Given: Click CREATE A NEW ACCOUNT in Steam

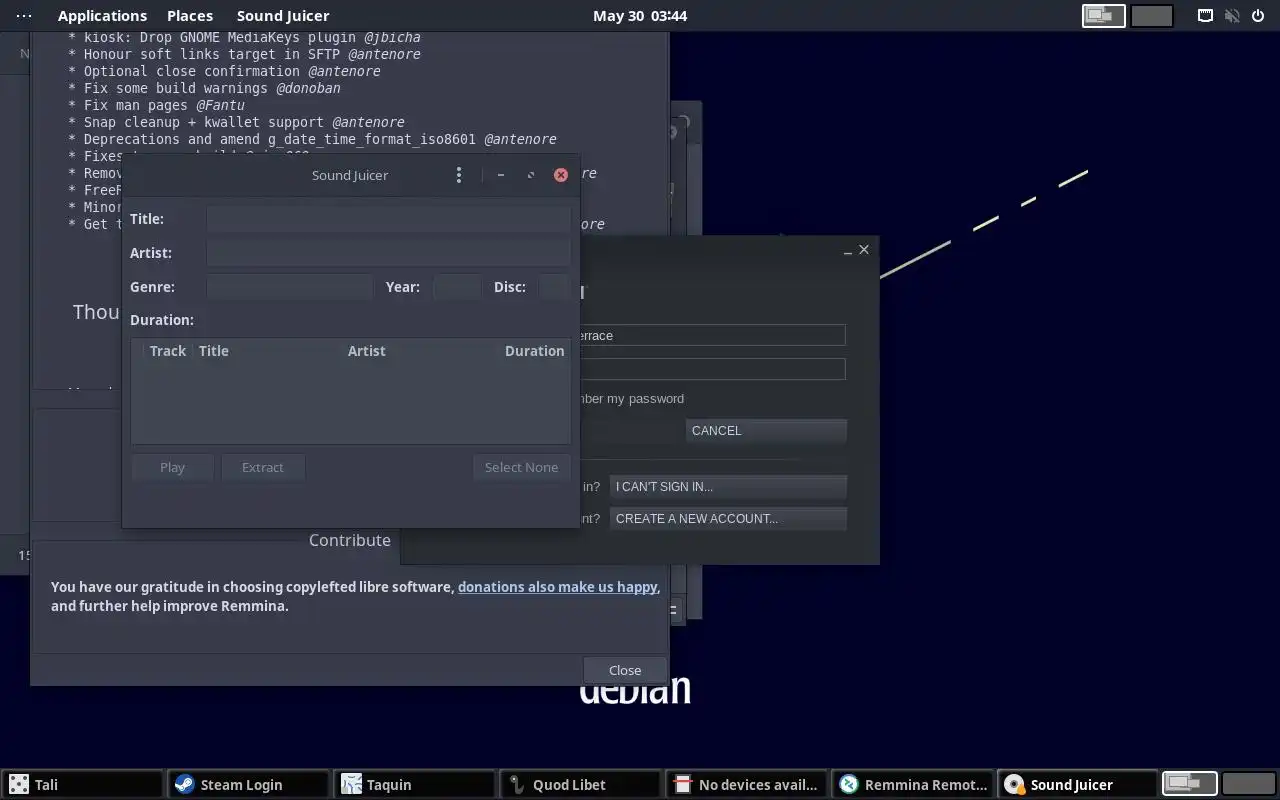Looking at the screenshot, I should 728,519.
